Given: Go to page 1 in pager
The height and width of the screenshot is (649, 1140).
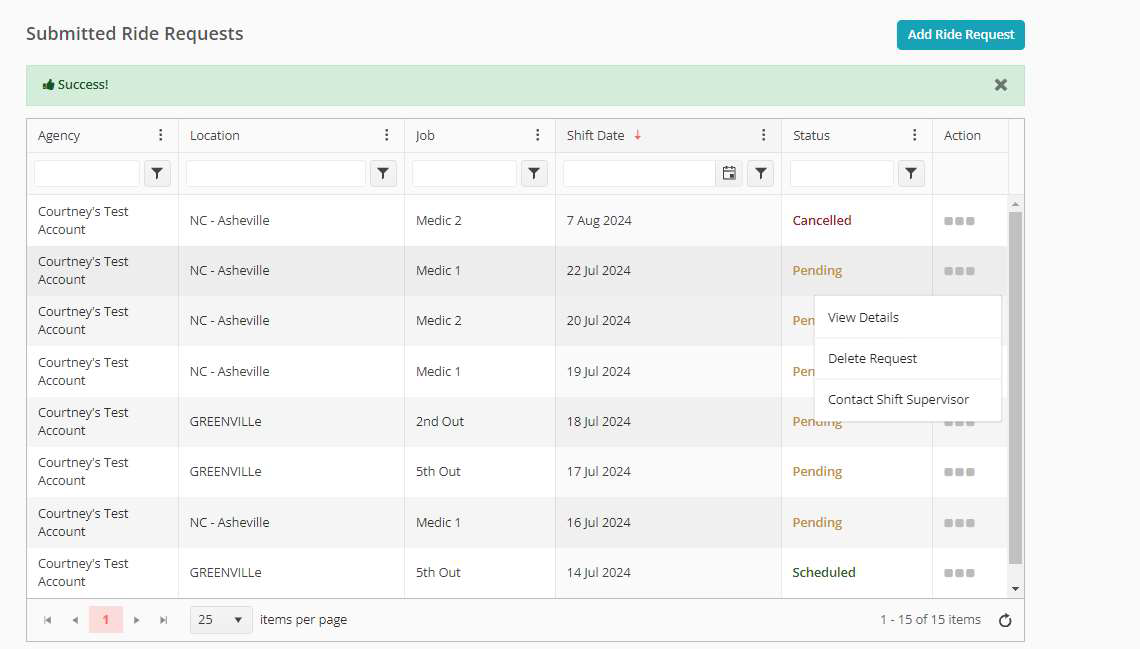Looking at the screenshot, I should pyautogui.click(x=105, y=620).
